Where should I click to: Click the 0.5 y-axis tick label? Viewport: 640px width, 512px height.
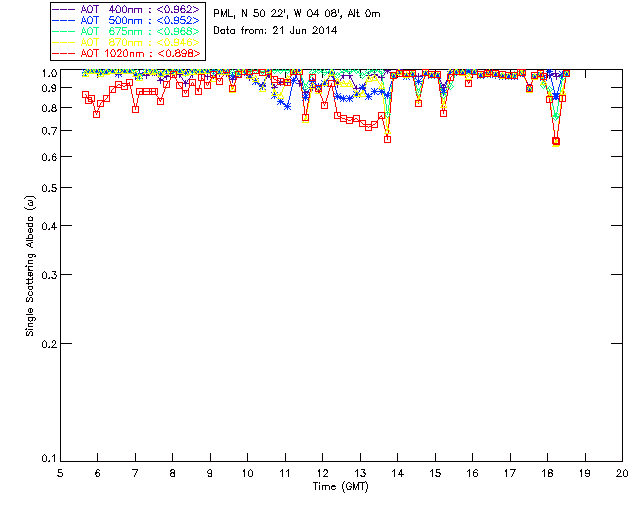point(49,188)
